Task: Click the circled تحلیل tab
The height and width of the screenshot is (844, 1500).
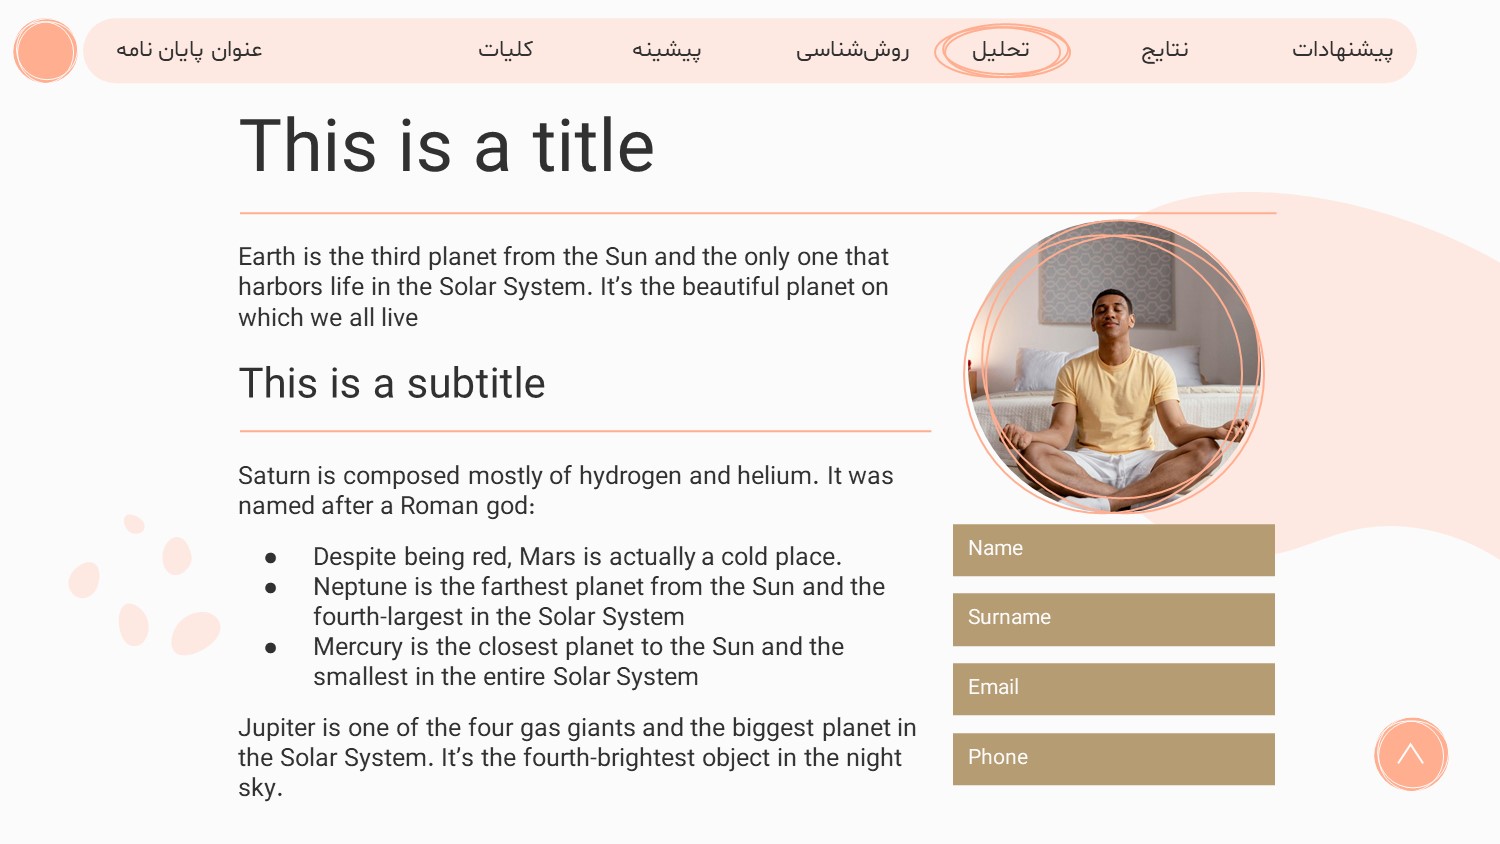Action: pyautogui.click(x=1001, y=50)
